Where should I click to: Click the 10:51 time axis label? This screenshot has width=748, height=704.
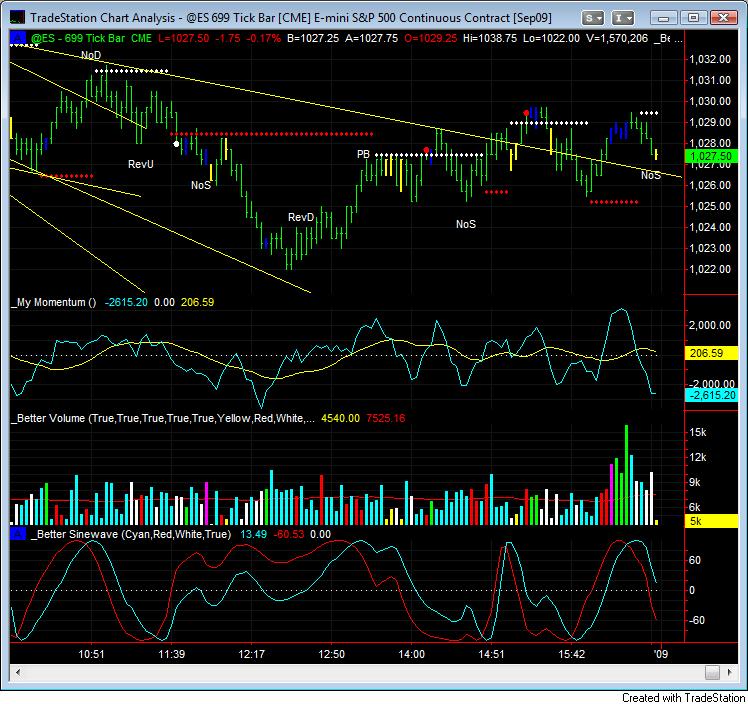[x=91, y=654]
